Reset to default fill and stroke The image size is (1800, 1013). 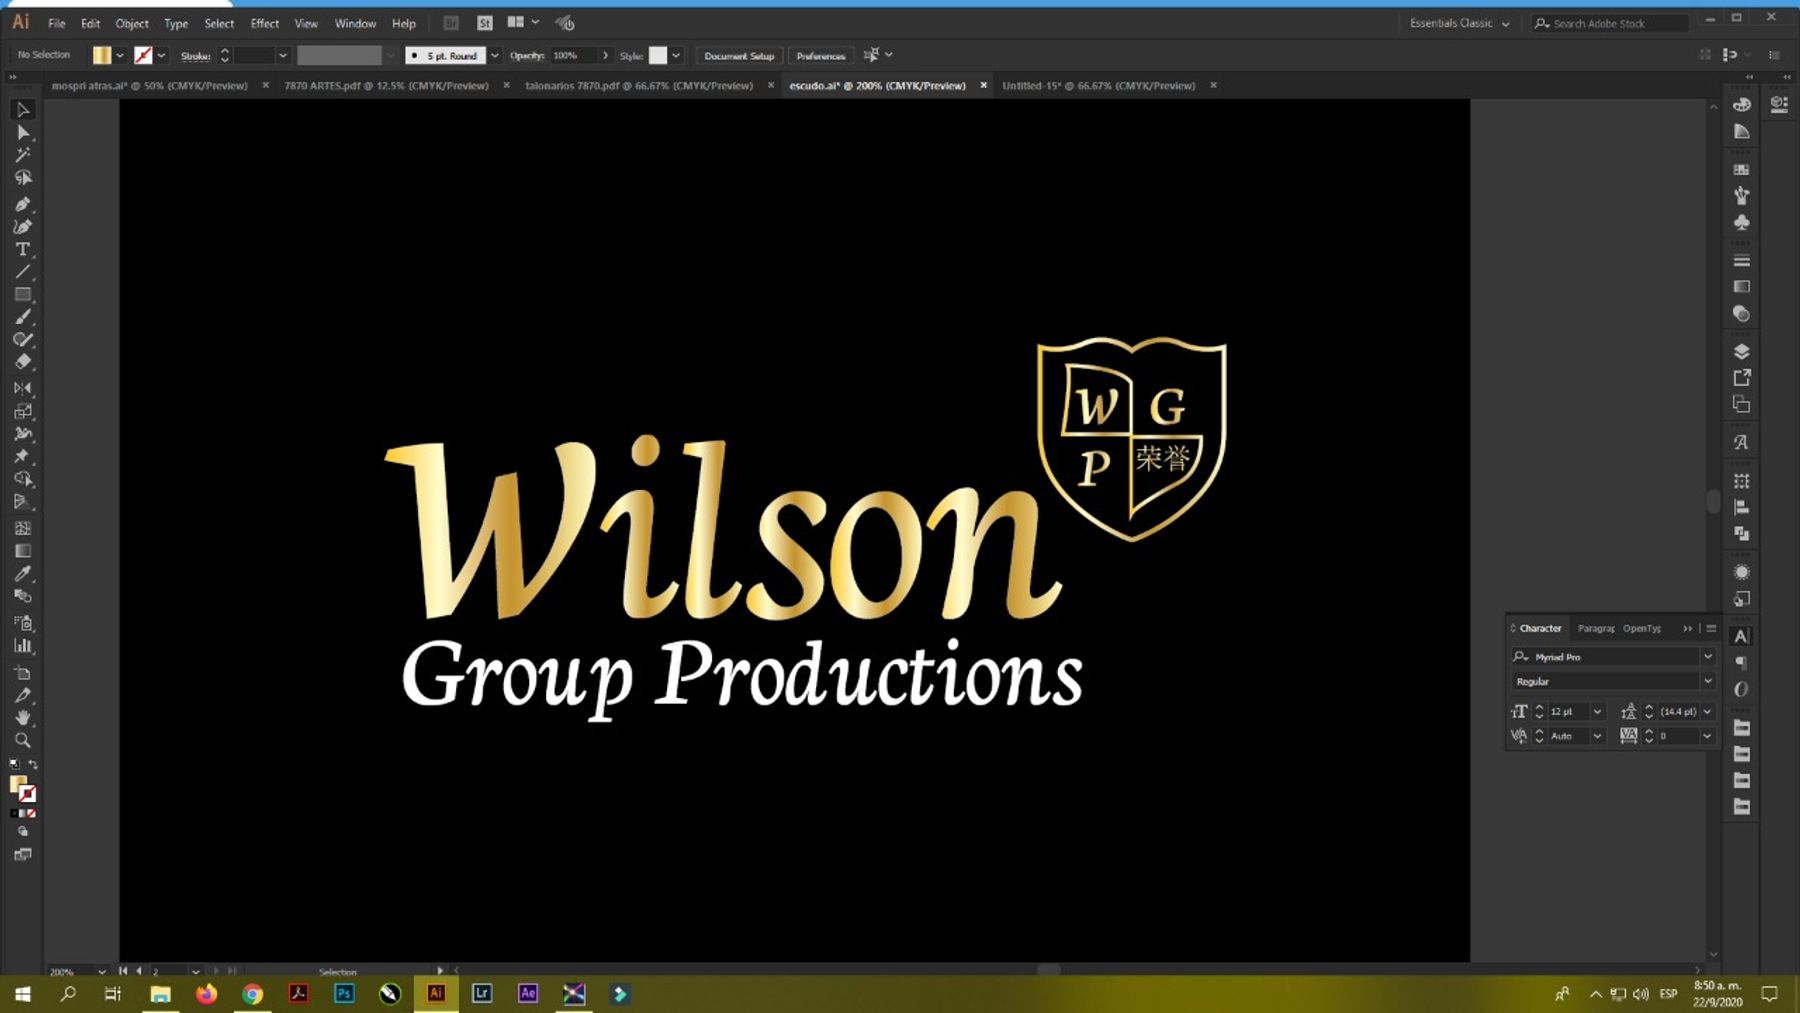14,764
